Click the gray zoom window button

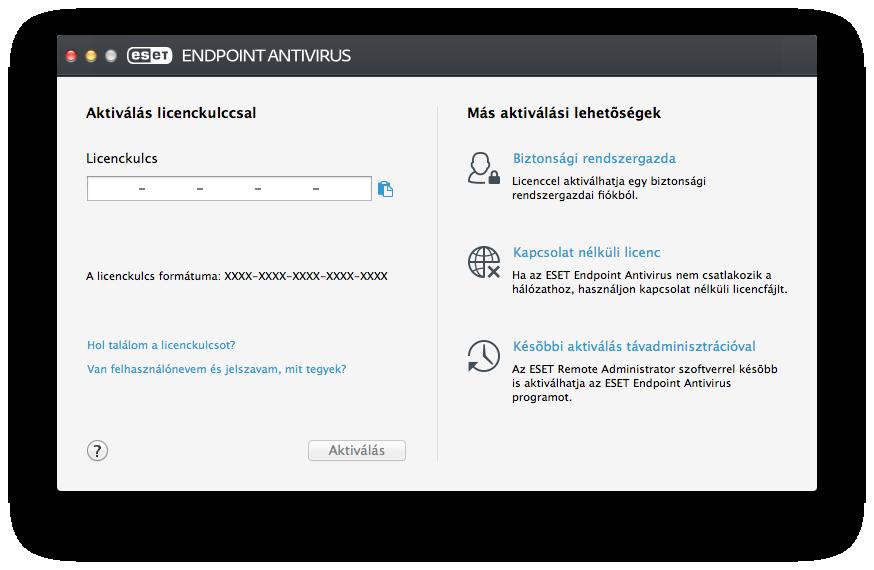click(111, 56)
